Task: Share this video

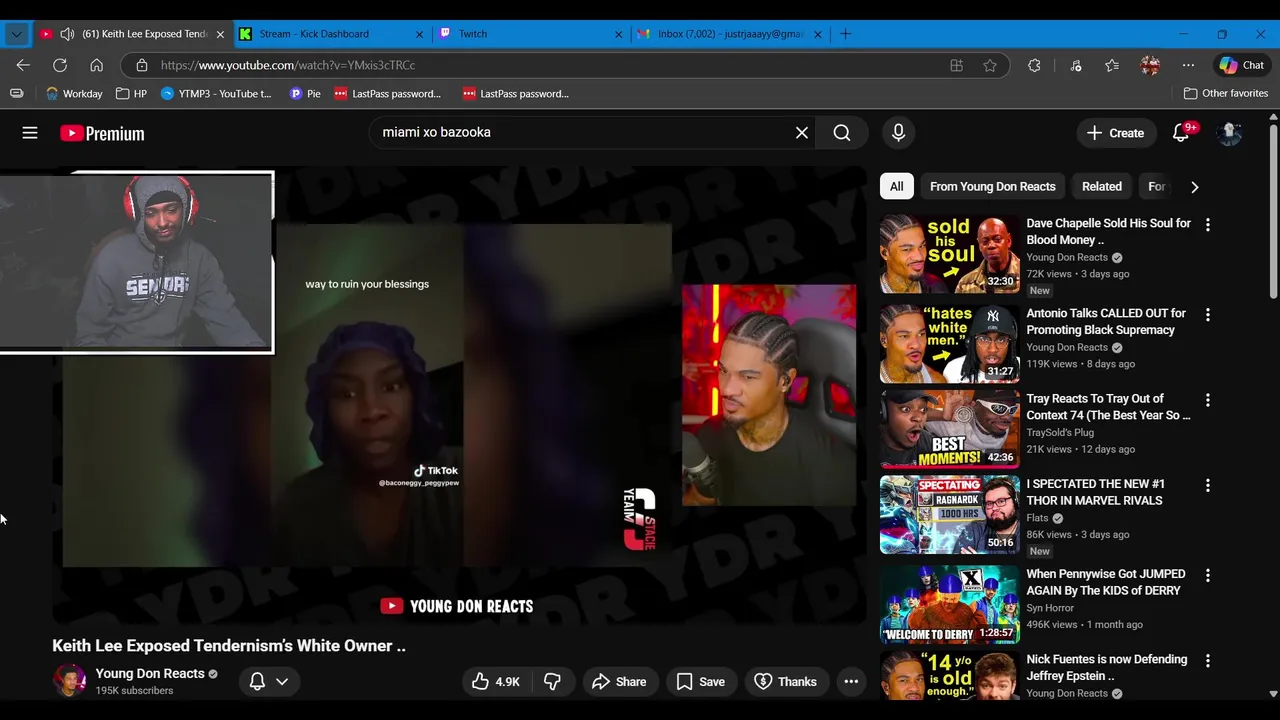Action: [620, 682]
